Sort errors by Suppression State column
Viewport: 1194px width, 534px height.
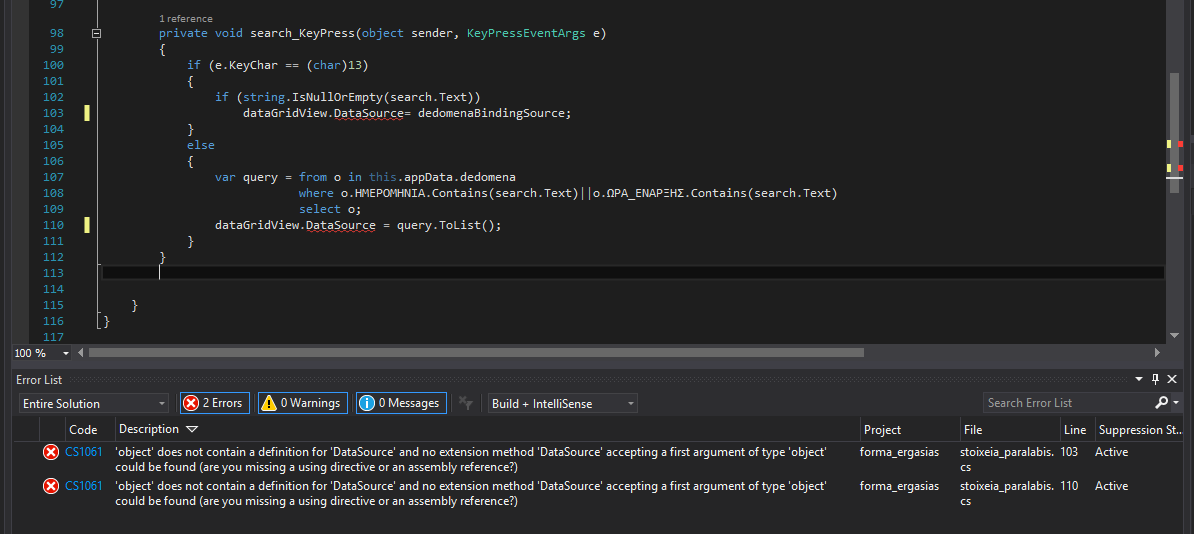1141,430
